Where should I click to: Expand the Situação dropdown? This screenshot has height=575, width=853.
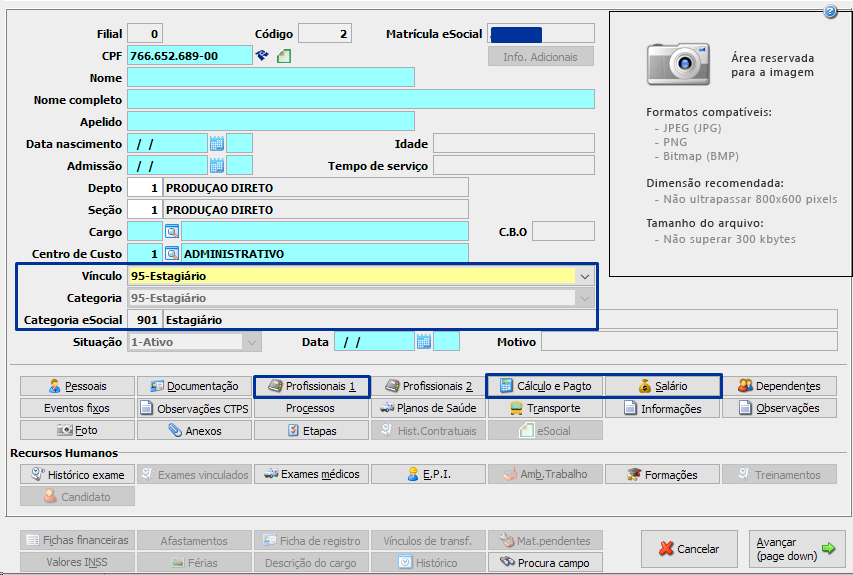(x=251, y=342)
